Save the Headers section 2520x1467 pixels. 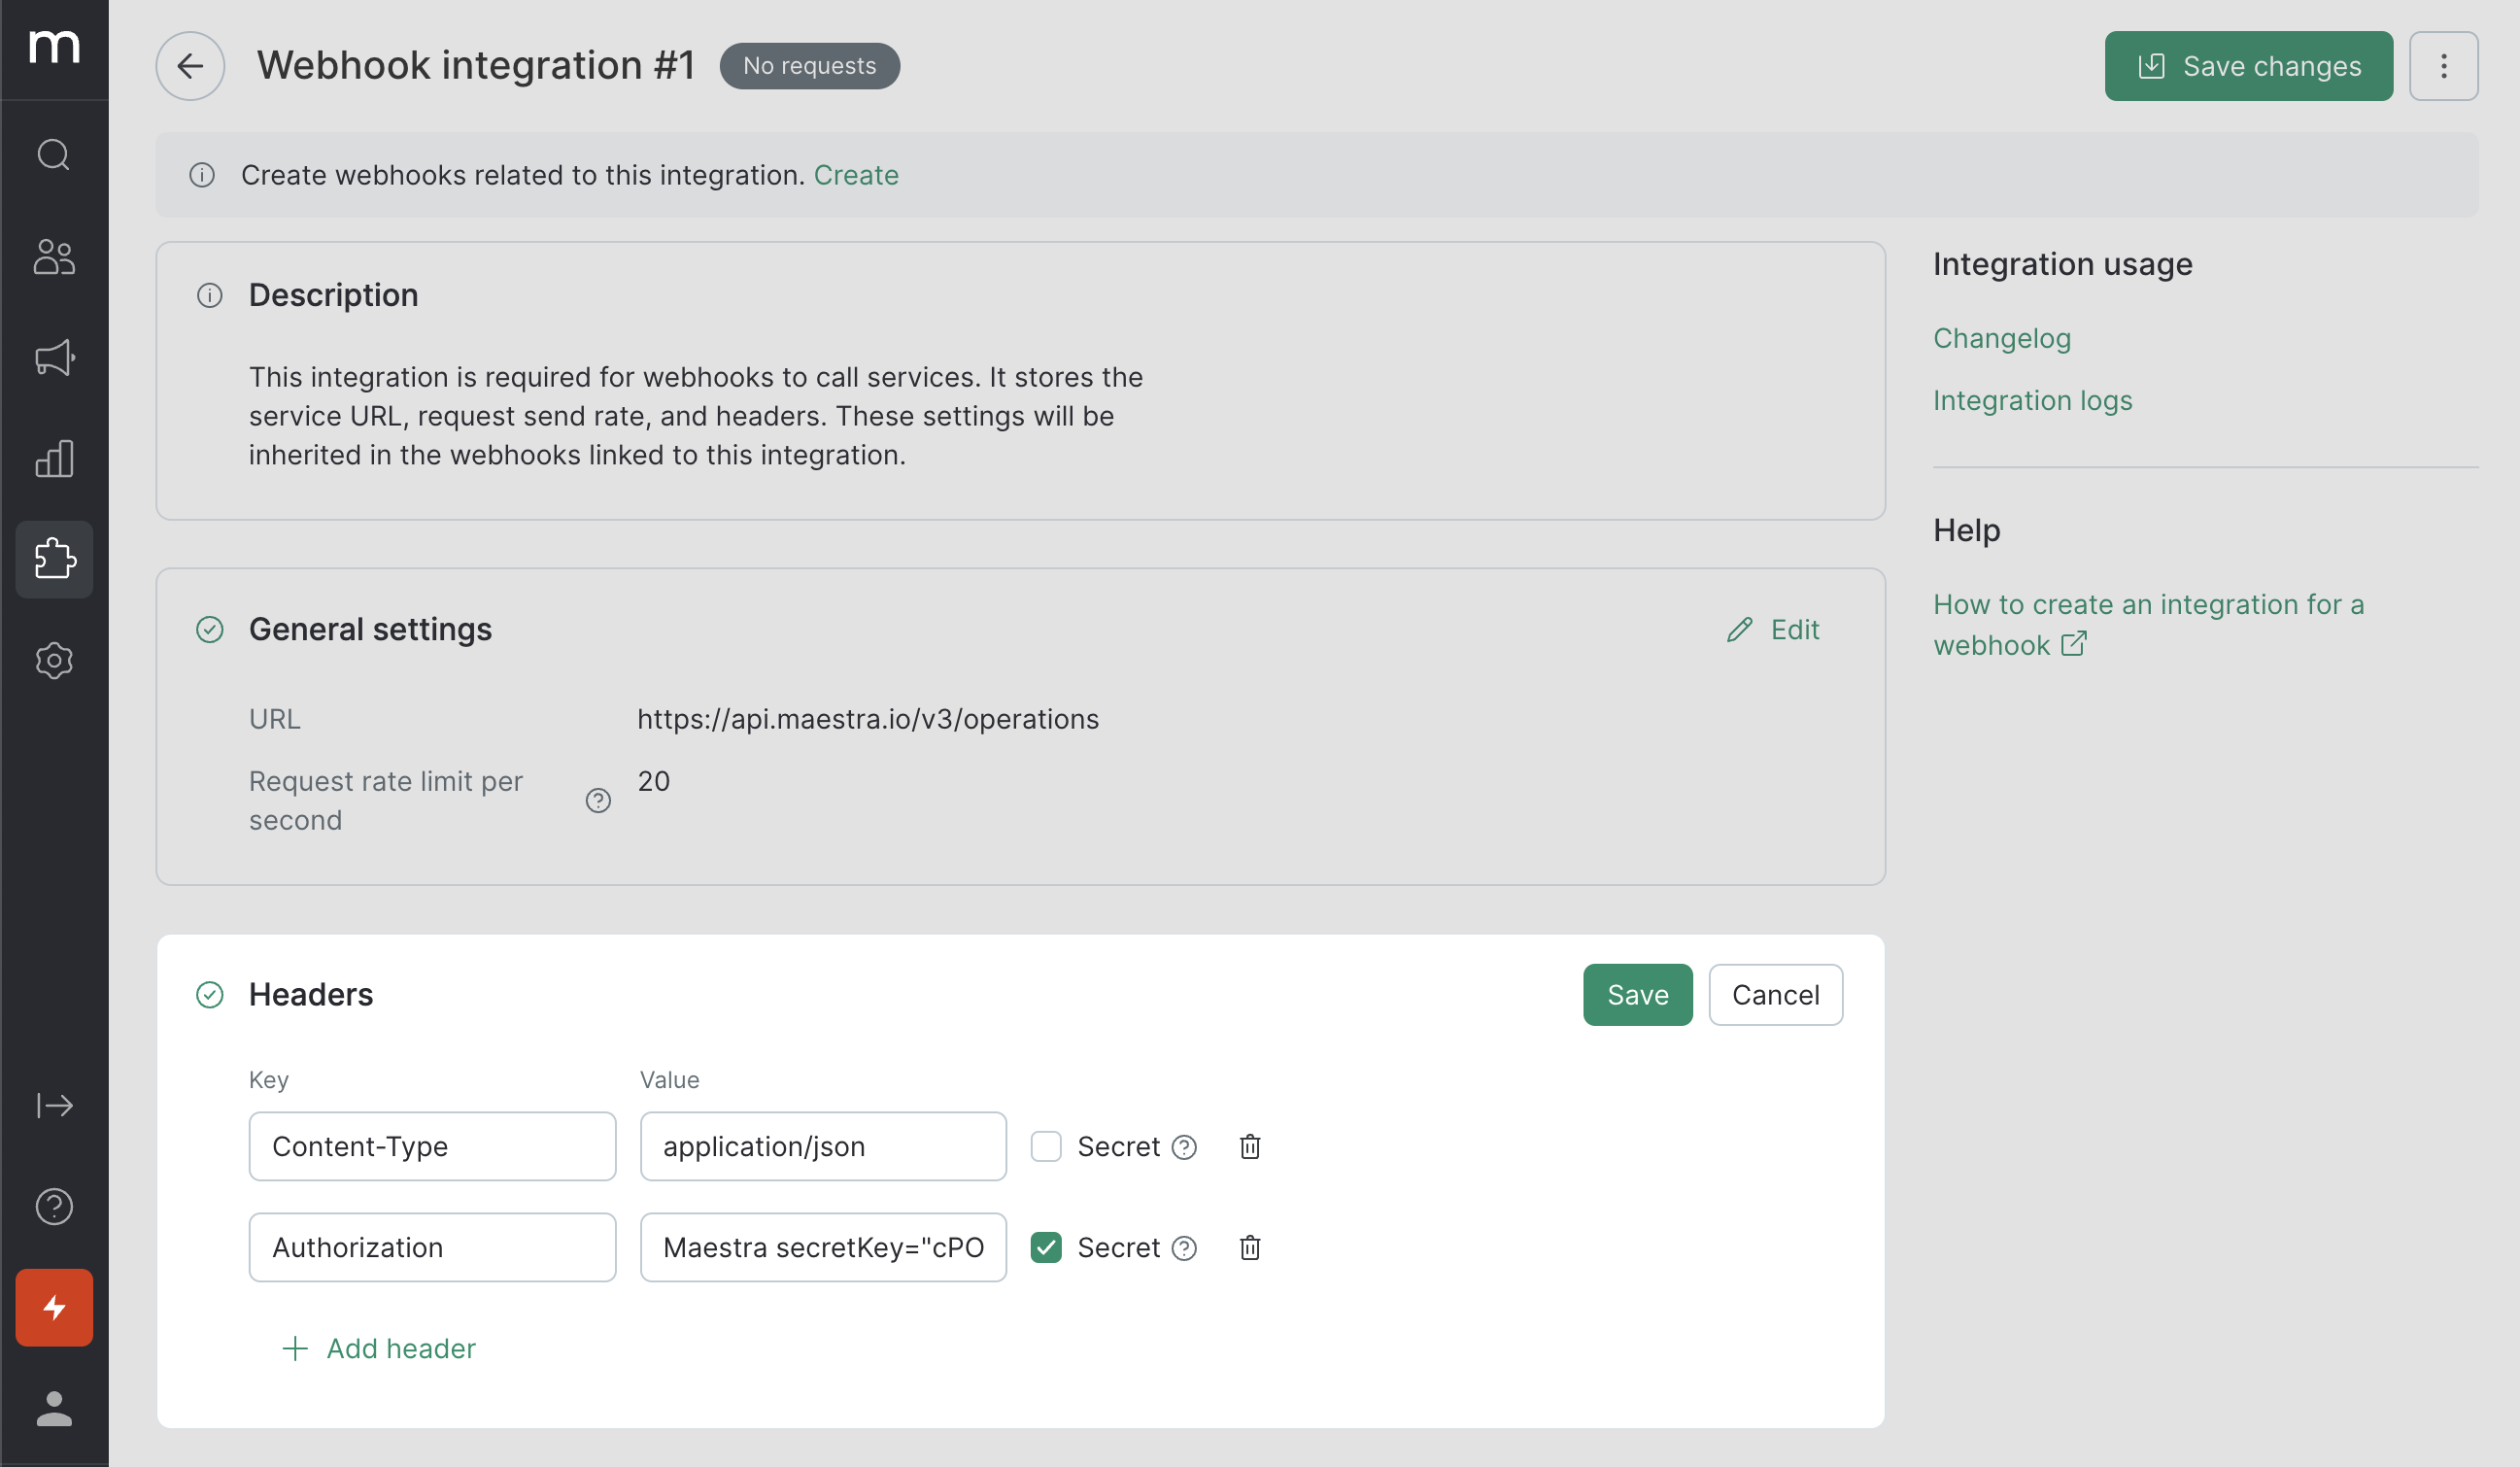click(1637, 995)
